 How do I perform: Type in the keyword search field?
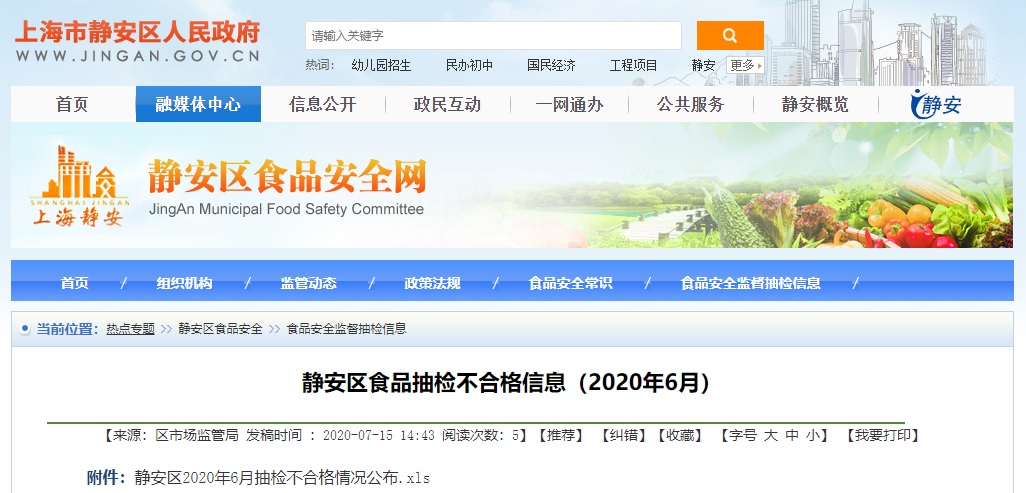click(492, 36)
